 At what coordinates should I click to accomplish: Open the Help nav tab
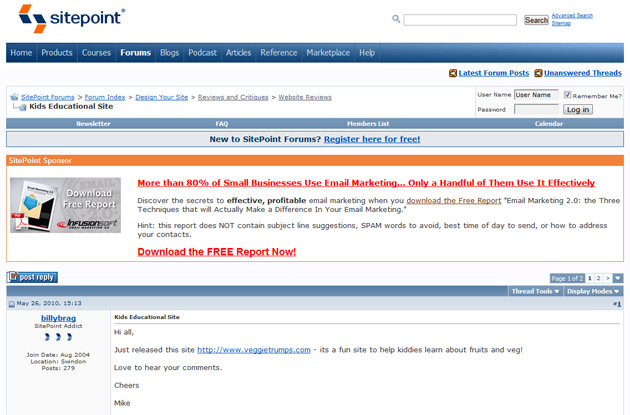[367, 53]
